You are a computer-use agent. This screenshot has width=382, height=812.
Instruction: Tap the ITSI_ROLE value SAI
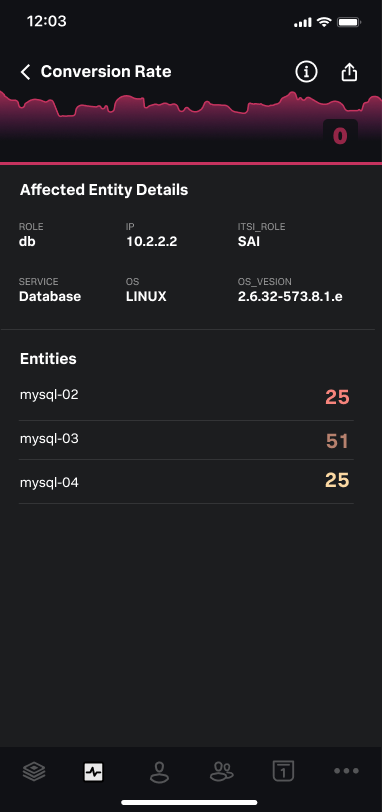pyautogui.click(x=249, y=241)
